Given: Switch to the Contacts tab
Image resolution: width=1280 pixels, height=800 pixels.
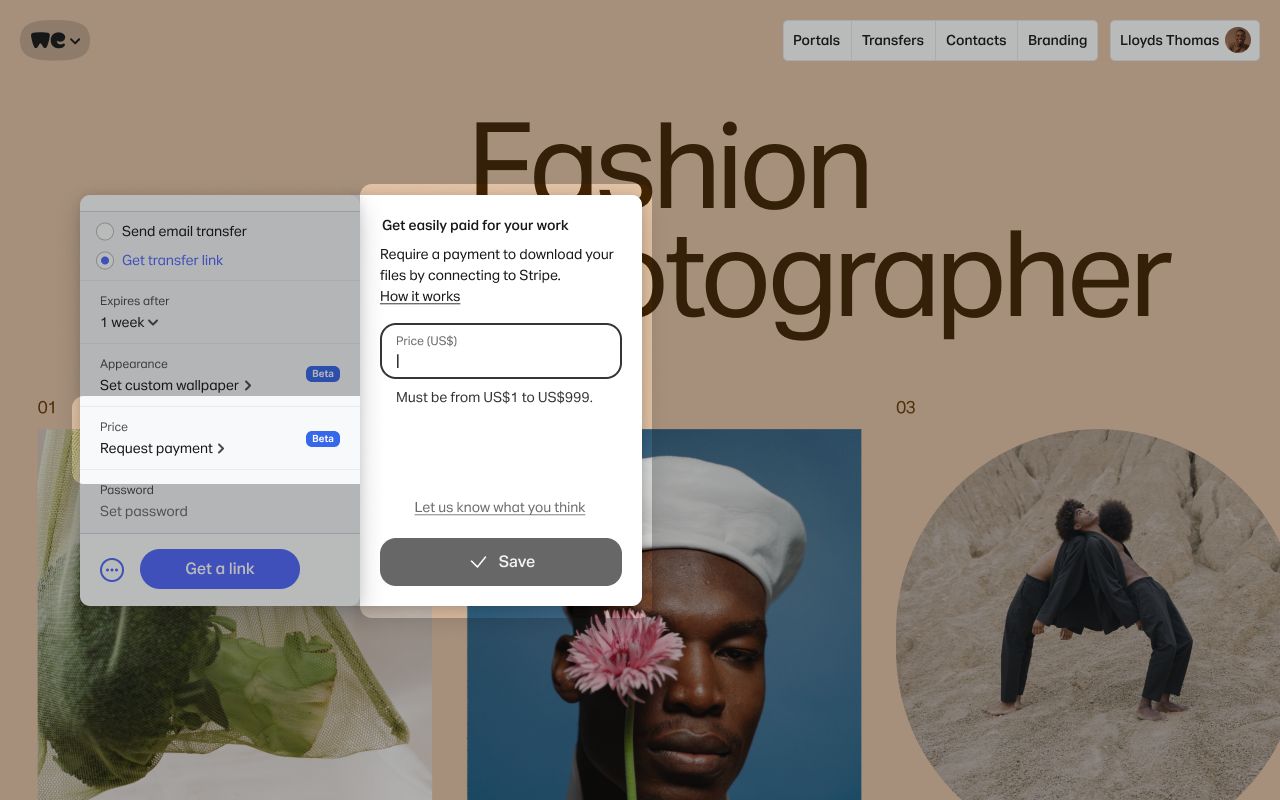Looking at the screenshot, I should point(975,40).
